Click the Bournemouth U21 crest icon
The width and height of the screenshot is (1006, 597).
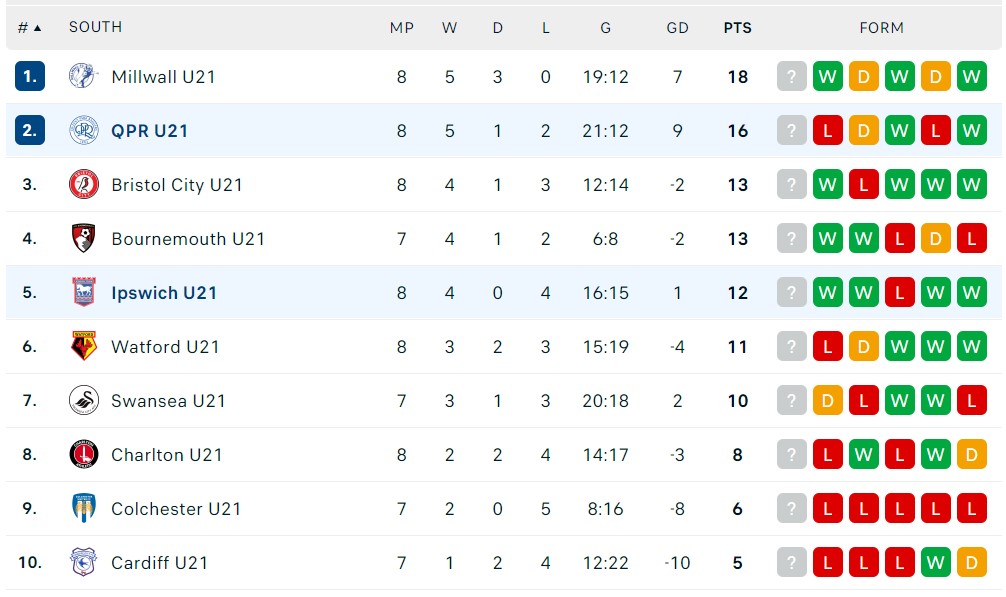click(x=84, y=238)
